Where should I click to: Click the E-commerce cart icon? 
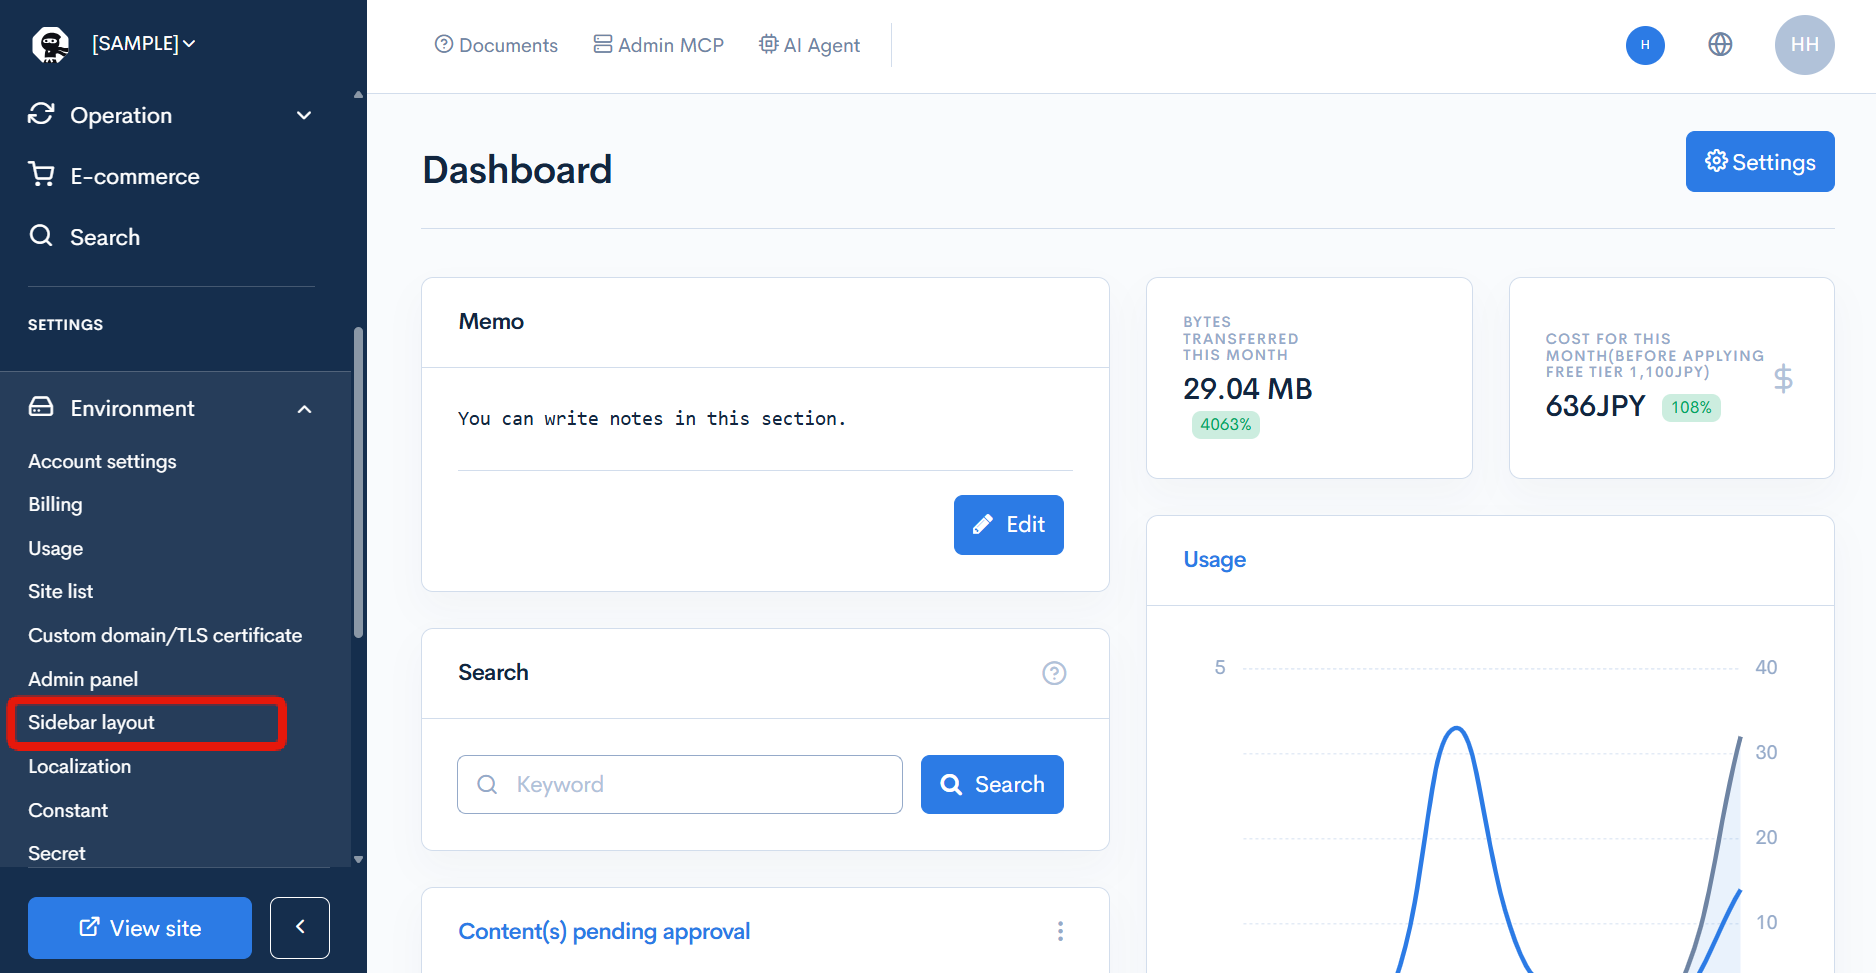[41, 175]
